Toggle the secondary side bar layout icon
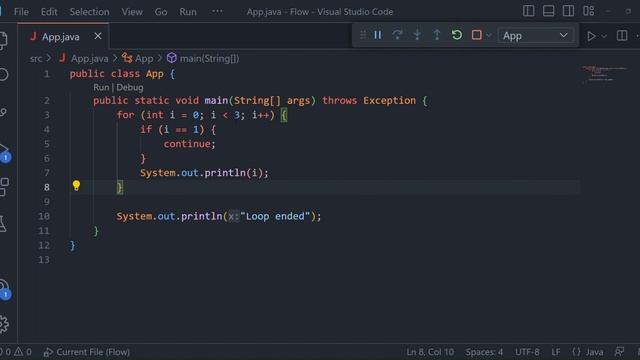The height and width of the screenshot is (360, 640). 568,11
